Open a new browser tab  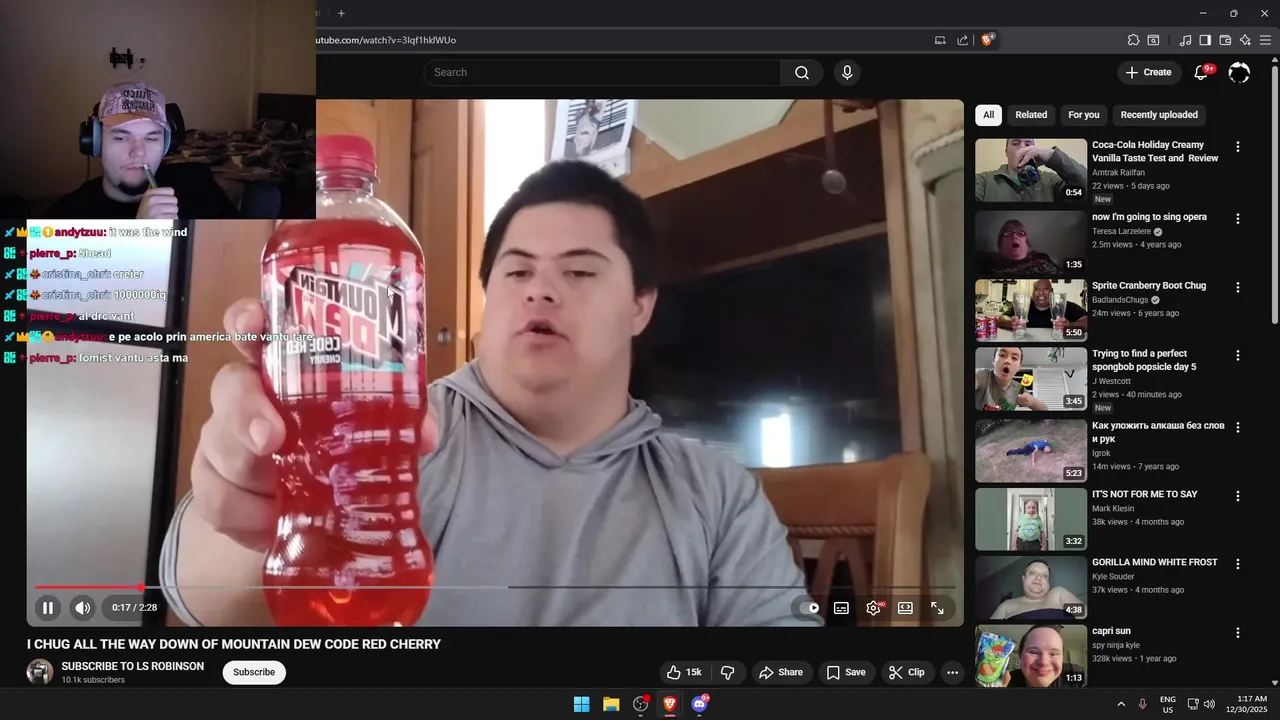click(x=341, y=13)
